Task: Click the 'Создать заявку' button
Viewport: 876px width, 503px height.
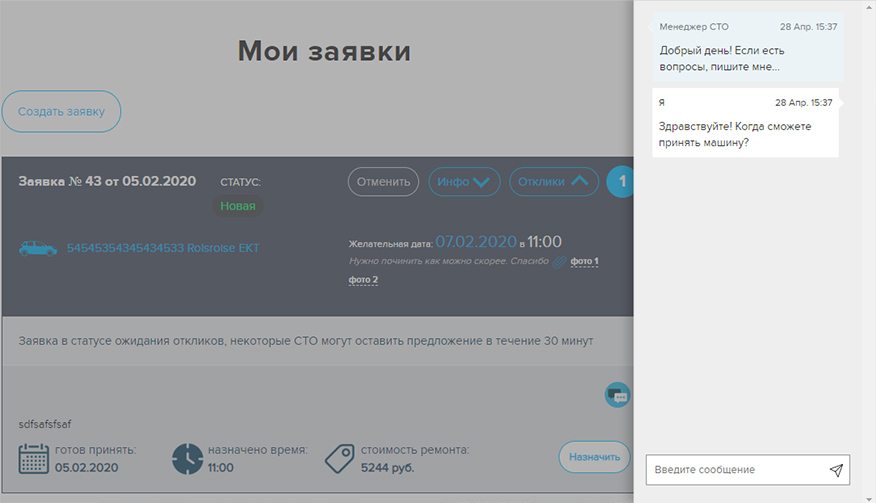Action: point(61,111)
